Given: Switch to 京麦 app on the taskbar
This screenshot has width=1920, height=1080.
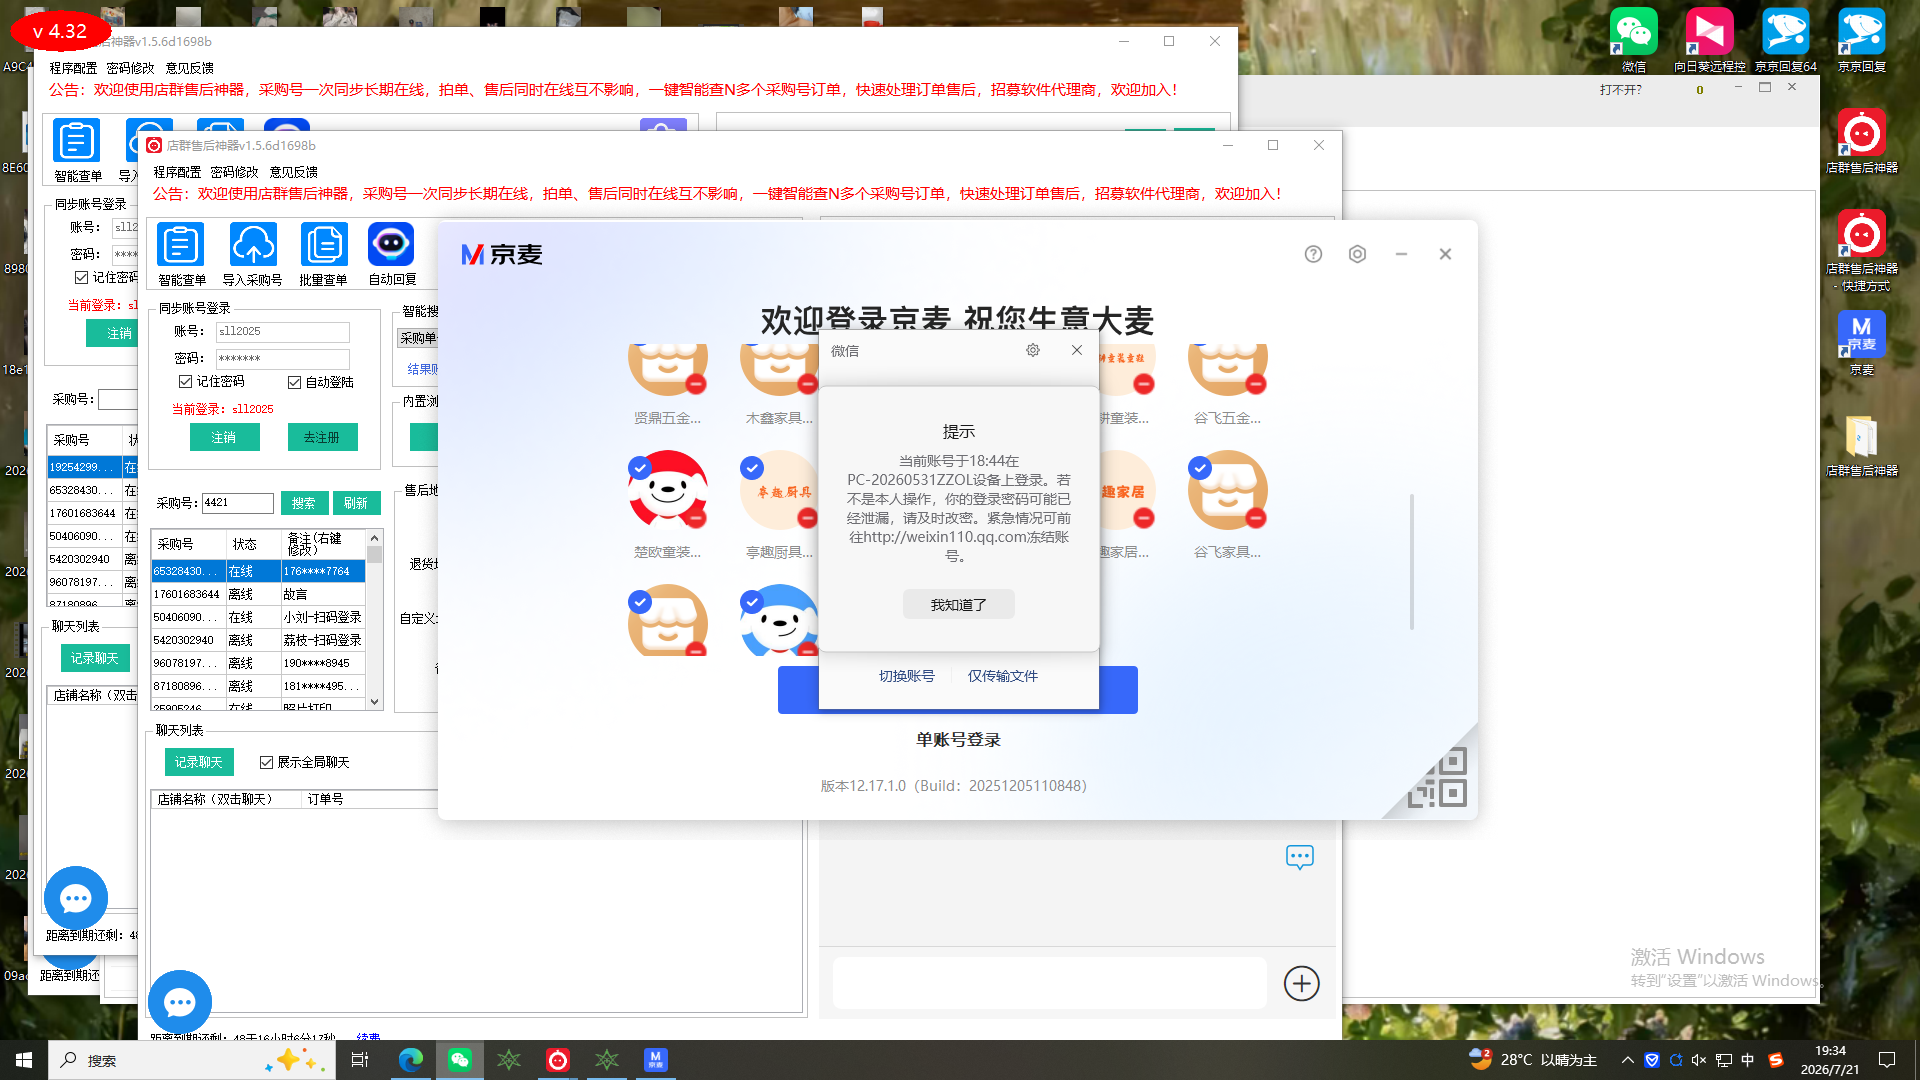Looking at the screenshot, I should pos(655,1060).
